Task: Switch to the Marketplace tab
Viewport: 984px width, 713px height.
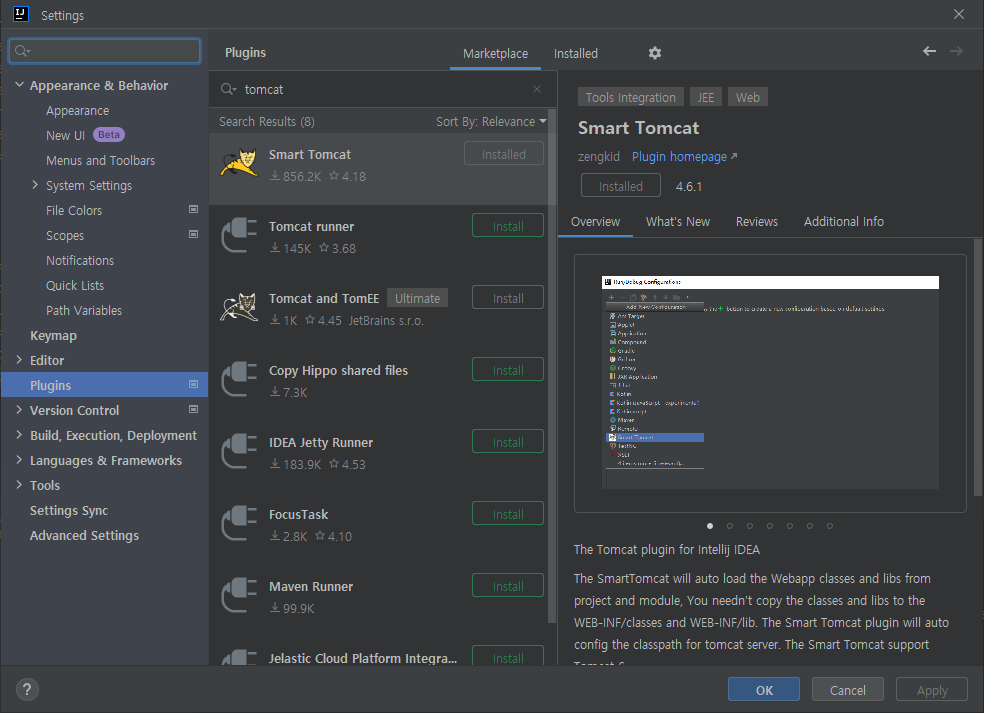Action: [495, 54]
